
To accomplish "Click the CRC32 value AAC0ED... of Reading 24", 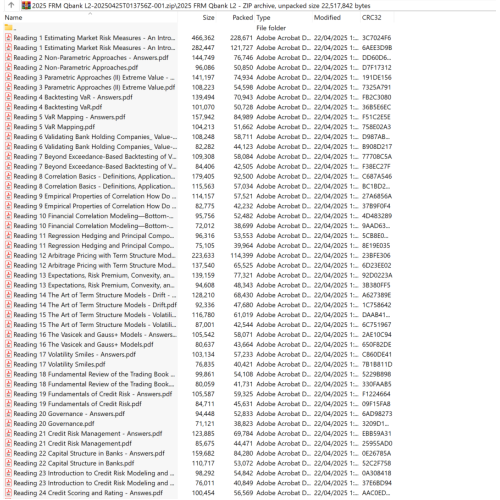I will (376, 493).
